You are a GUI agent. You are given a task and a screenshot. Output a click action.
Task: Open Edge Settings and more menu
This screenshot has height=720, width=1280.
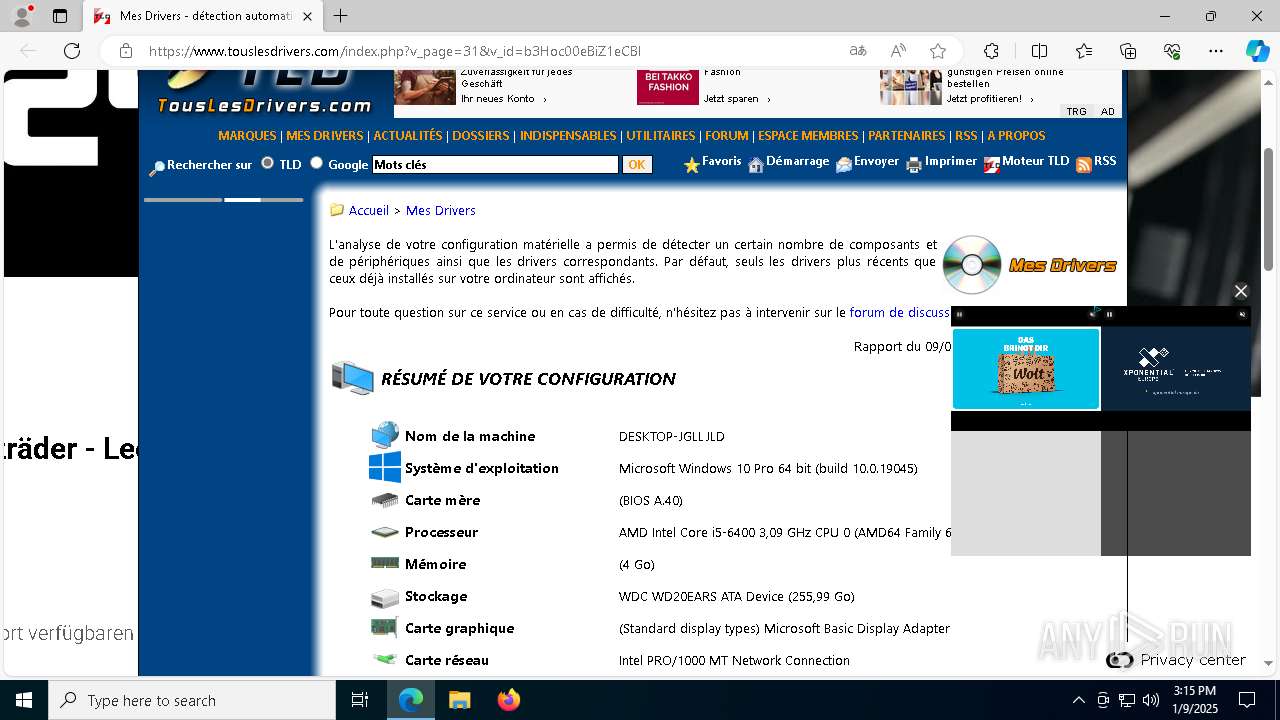(x=1216, y=51)
